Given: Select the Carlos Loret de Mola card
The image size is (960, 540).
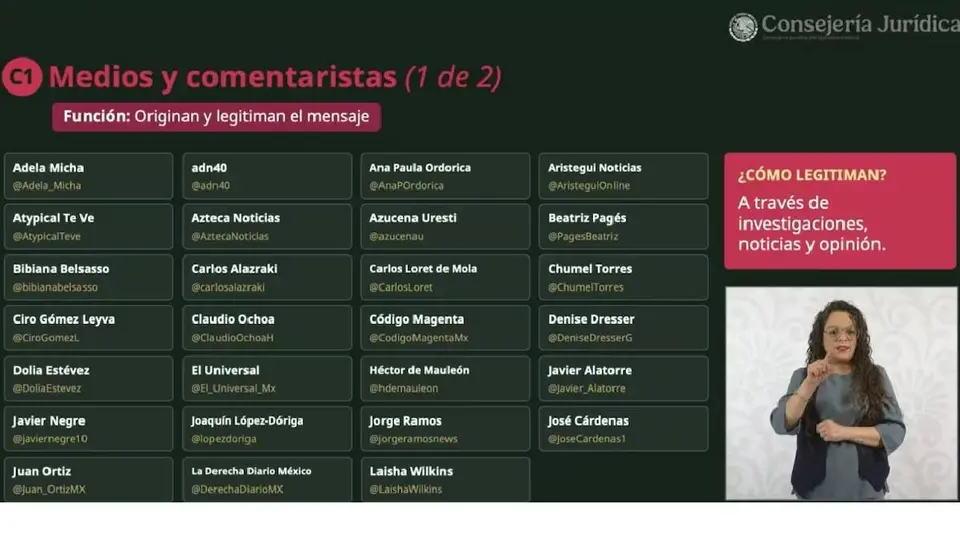Looking at the screenshot, I should (445, 277).
